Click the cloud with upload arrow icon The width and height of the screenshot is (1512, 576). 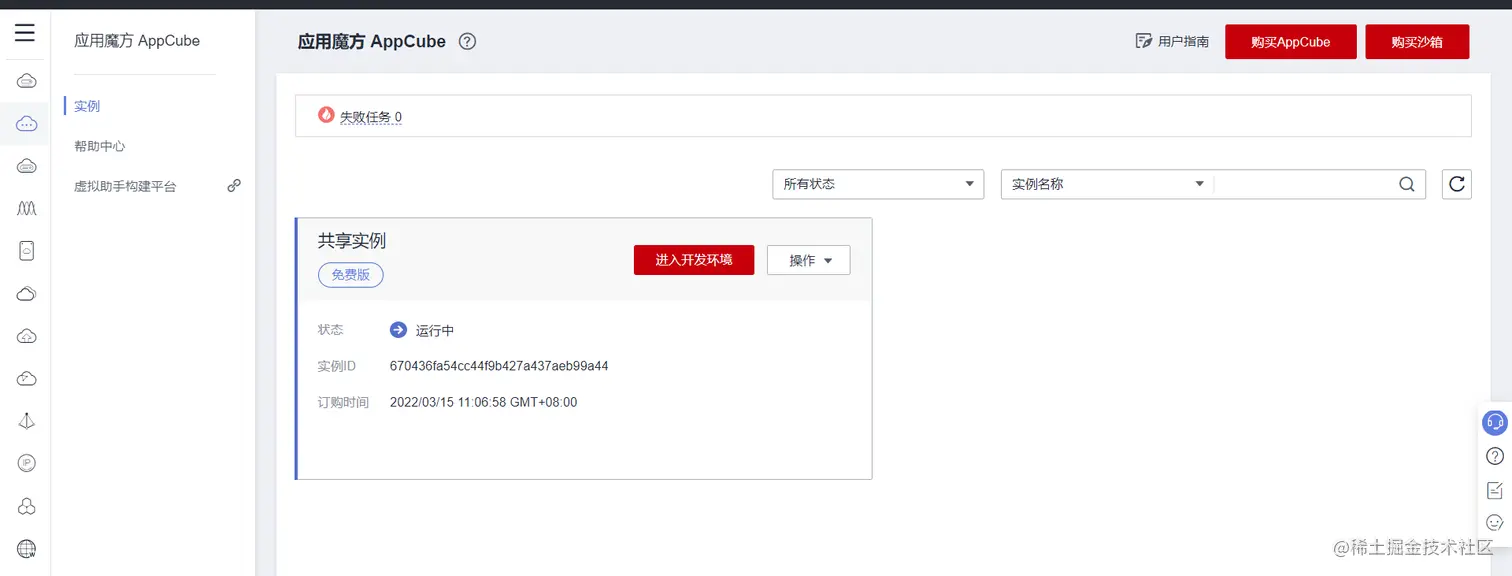tap(27, 336)
